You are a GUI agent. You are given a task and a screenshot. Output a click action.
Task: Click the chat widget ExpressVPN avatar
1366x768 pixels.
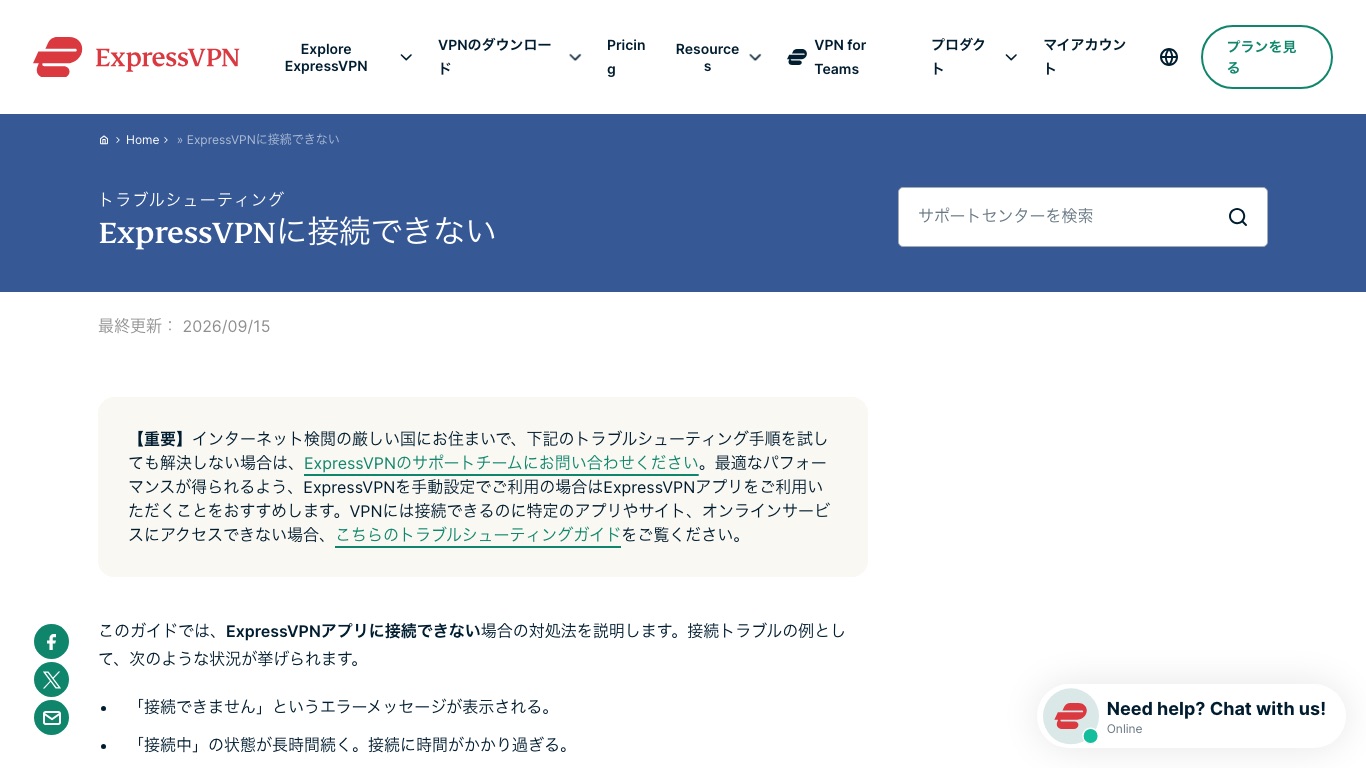[1071, 716]
